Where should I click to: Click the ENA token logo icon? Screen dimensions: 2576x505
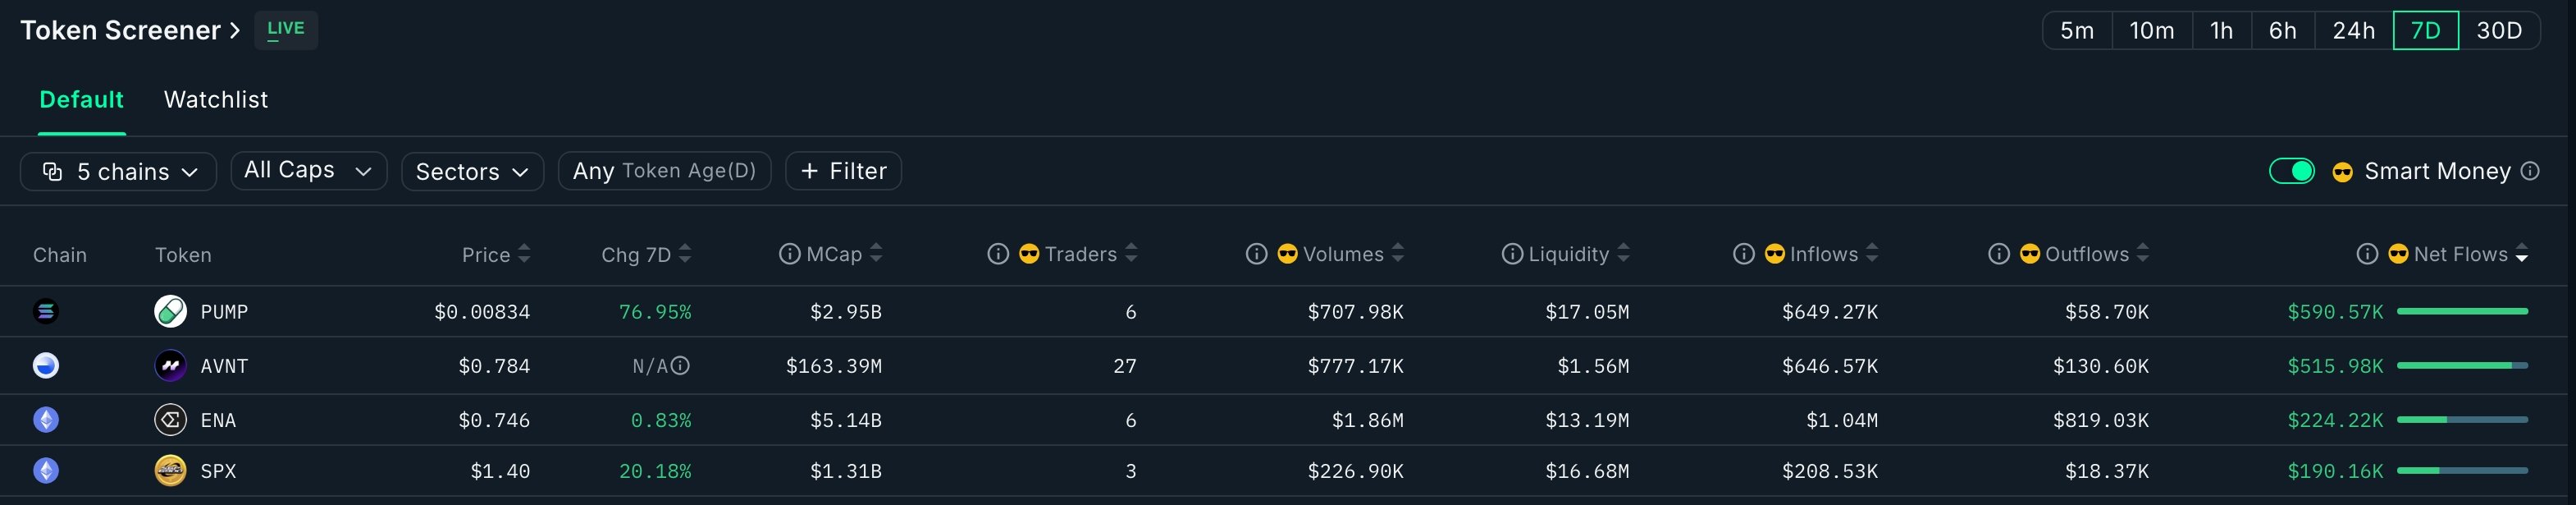170,420
